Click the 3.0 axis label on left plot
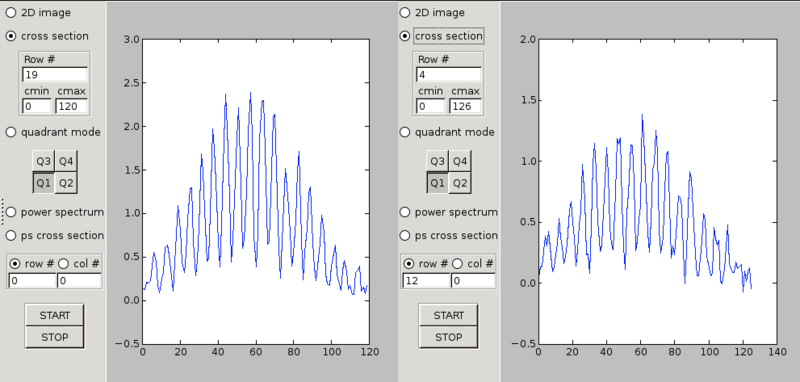The height and width of the screenshot is (382, 800). tap(131, 39)
